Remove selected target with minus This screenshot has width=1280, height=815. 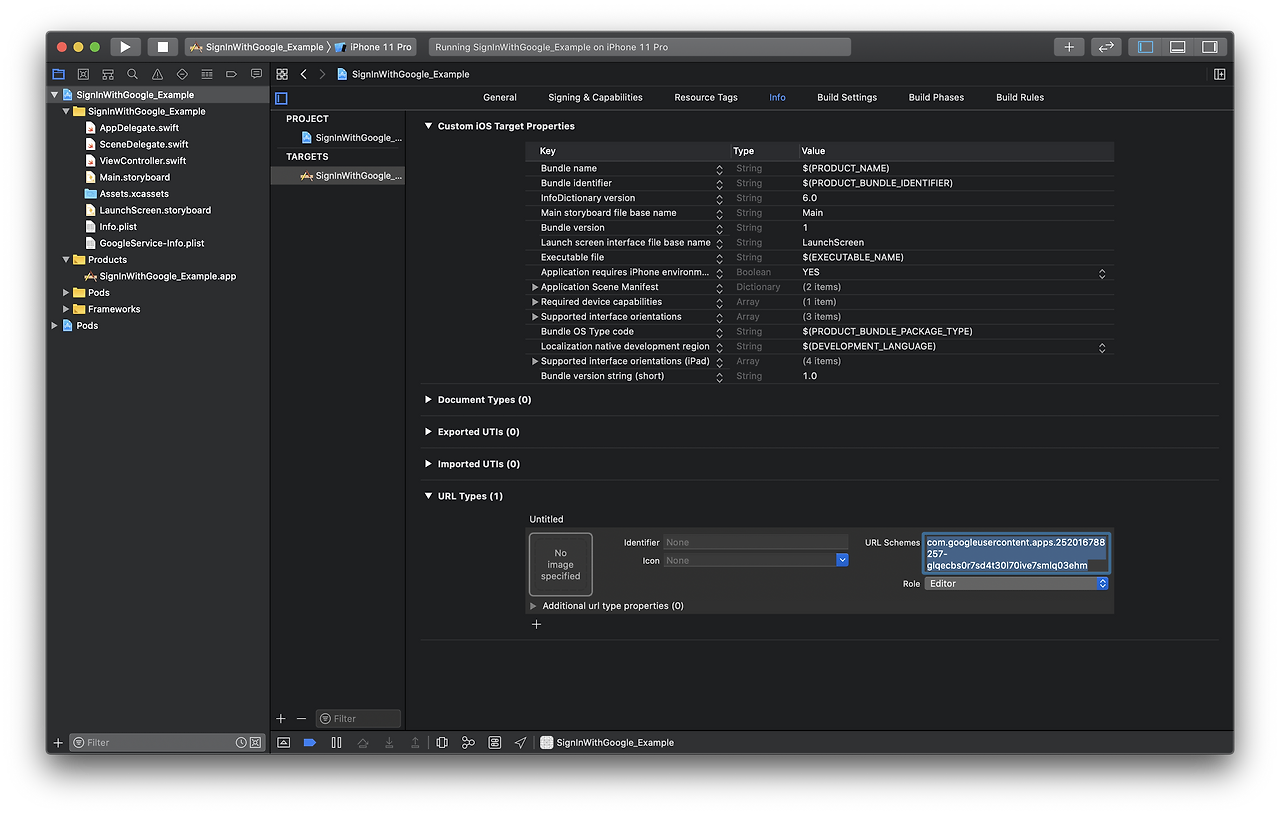[x=301, y=718]
